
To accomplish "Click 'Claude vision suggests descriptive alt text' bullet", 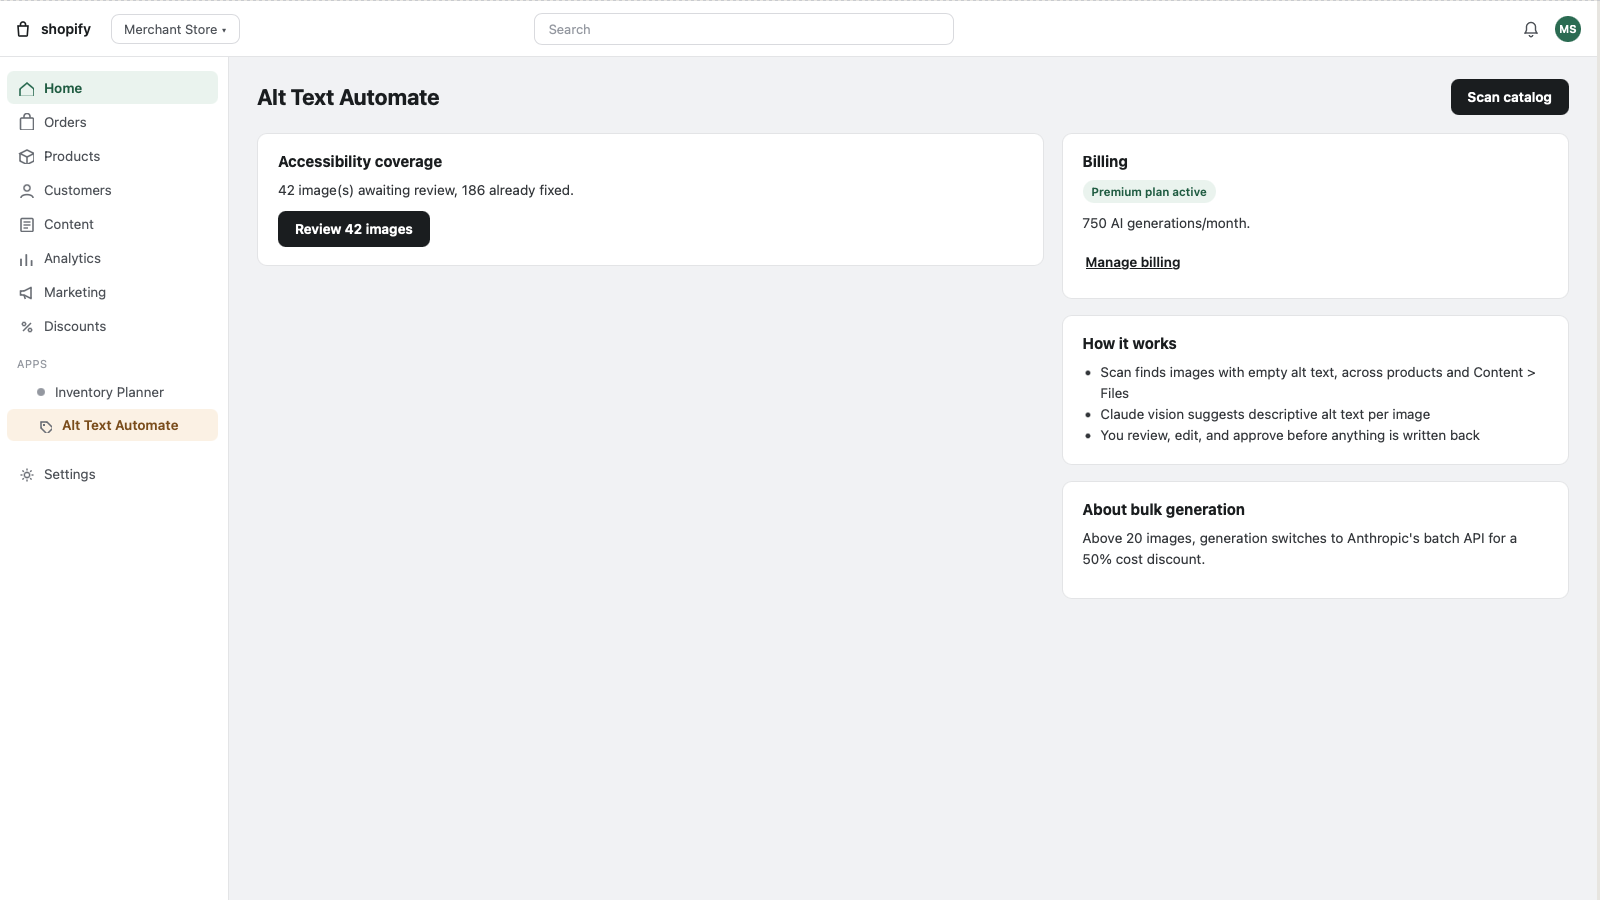I will [x=1265, y=414].
